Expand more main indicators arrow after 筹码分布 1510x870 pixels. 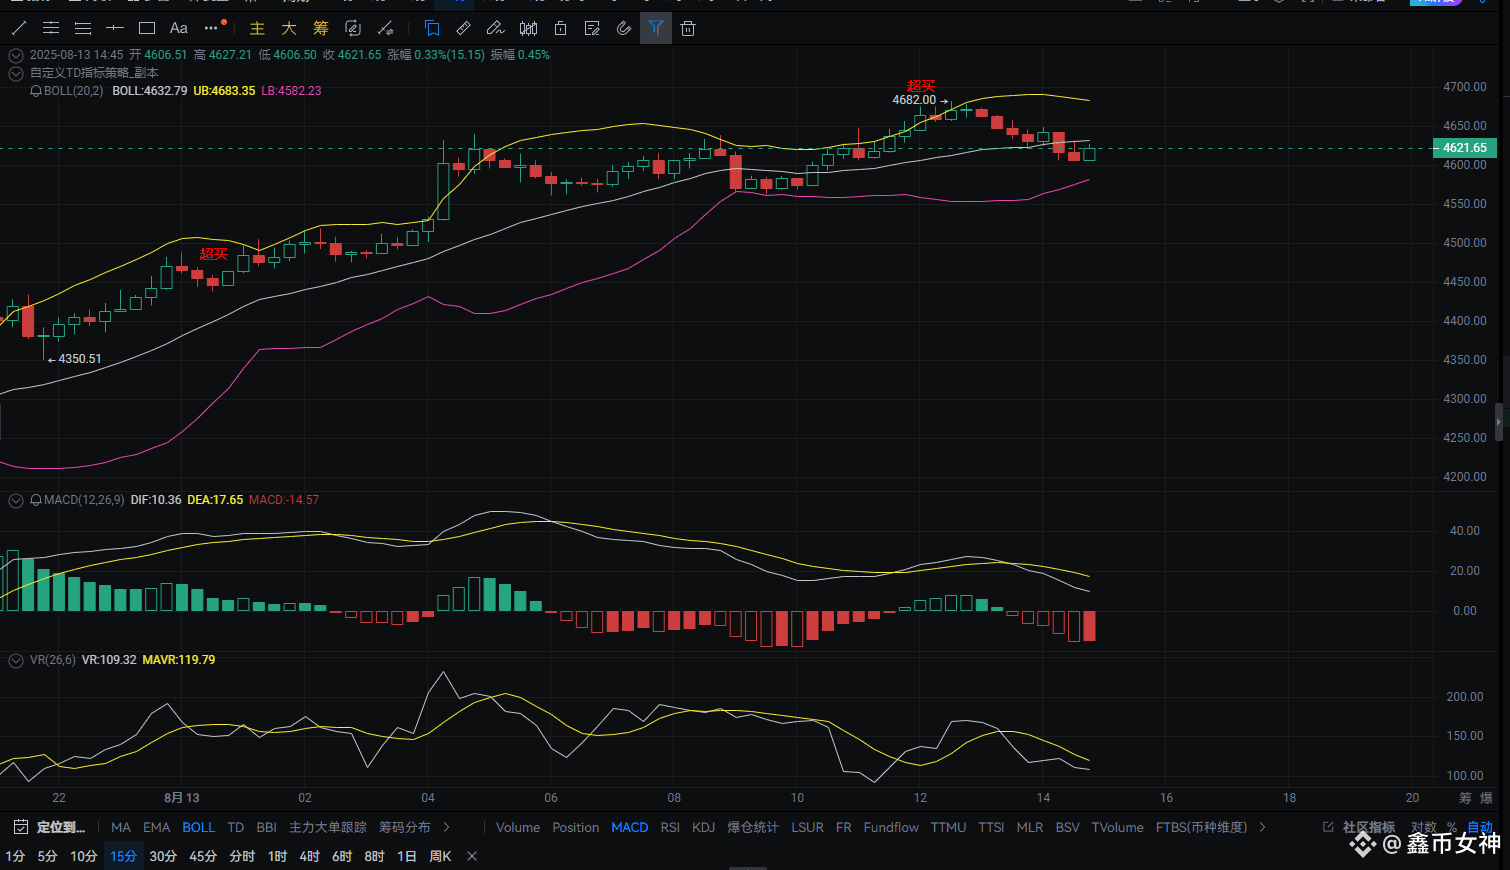[446, 827]
